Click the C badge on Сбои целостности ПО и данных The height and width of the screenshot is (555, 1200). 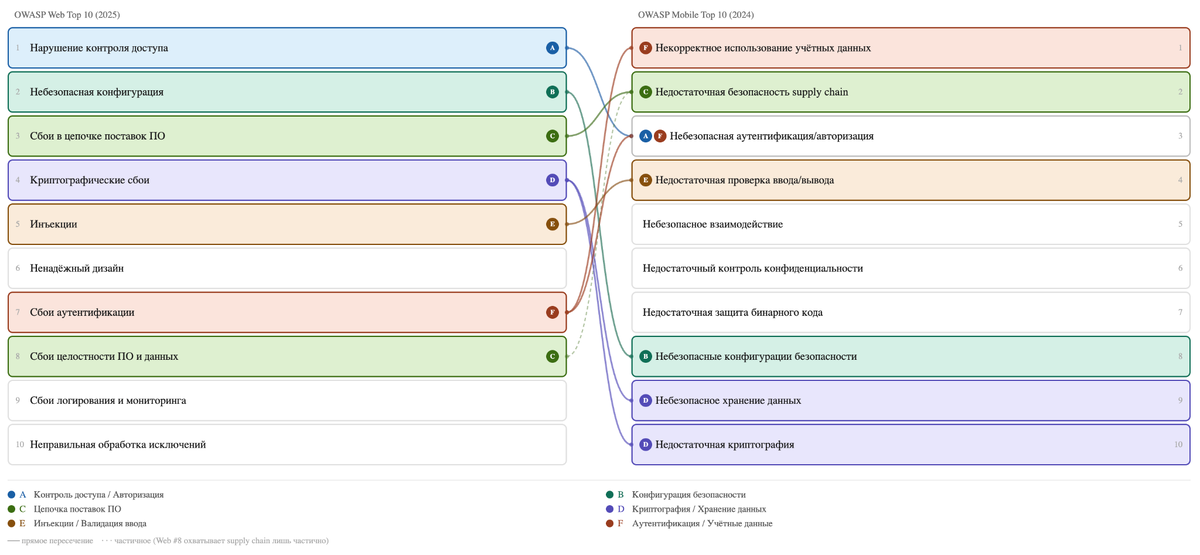pyautogui.click(x=552, y=356)
